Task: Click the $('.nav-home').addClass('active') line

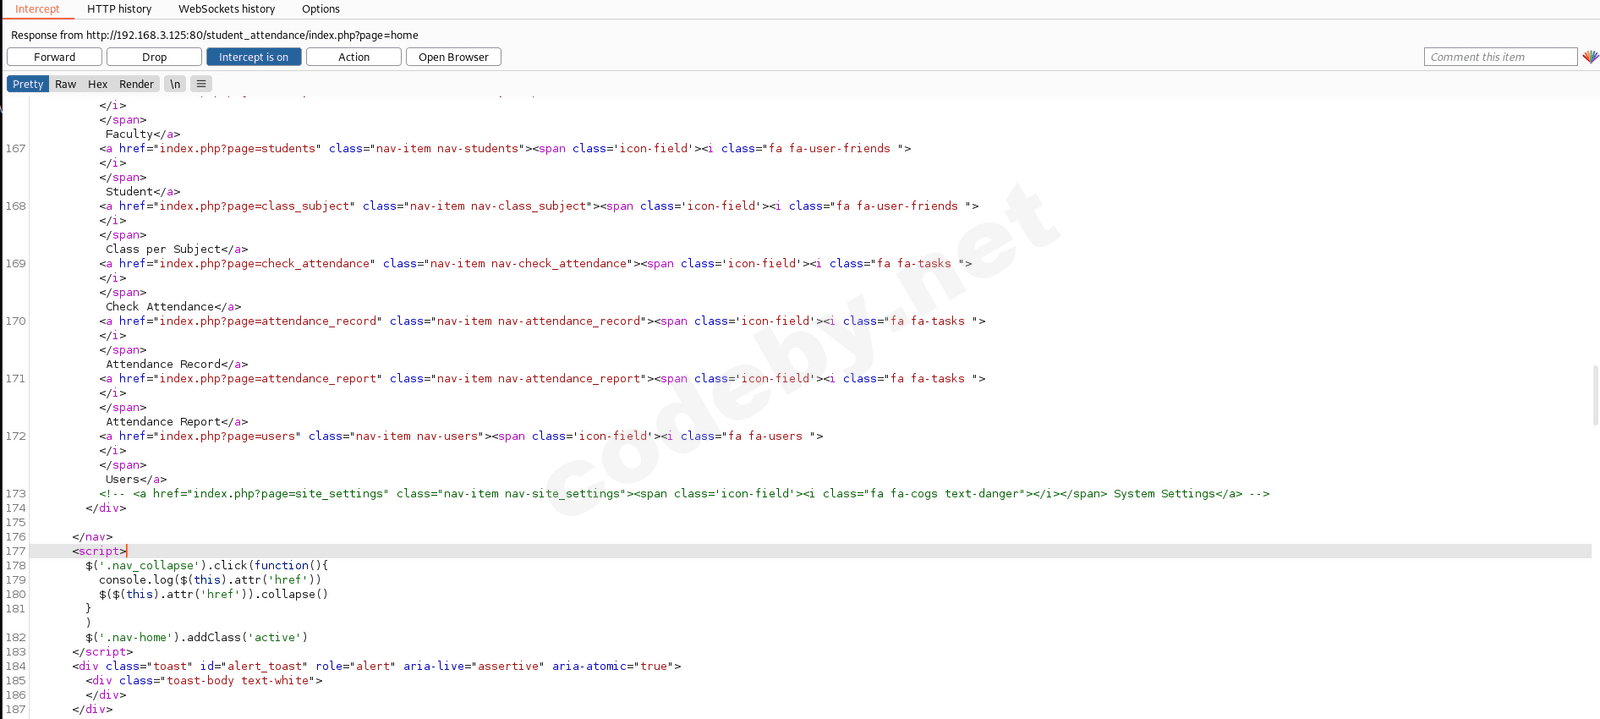Action: [x=197, y=637]
